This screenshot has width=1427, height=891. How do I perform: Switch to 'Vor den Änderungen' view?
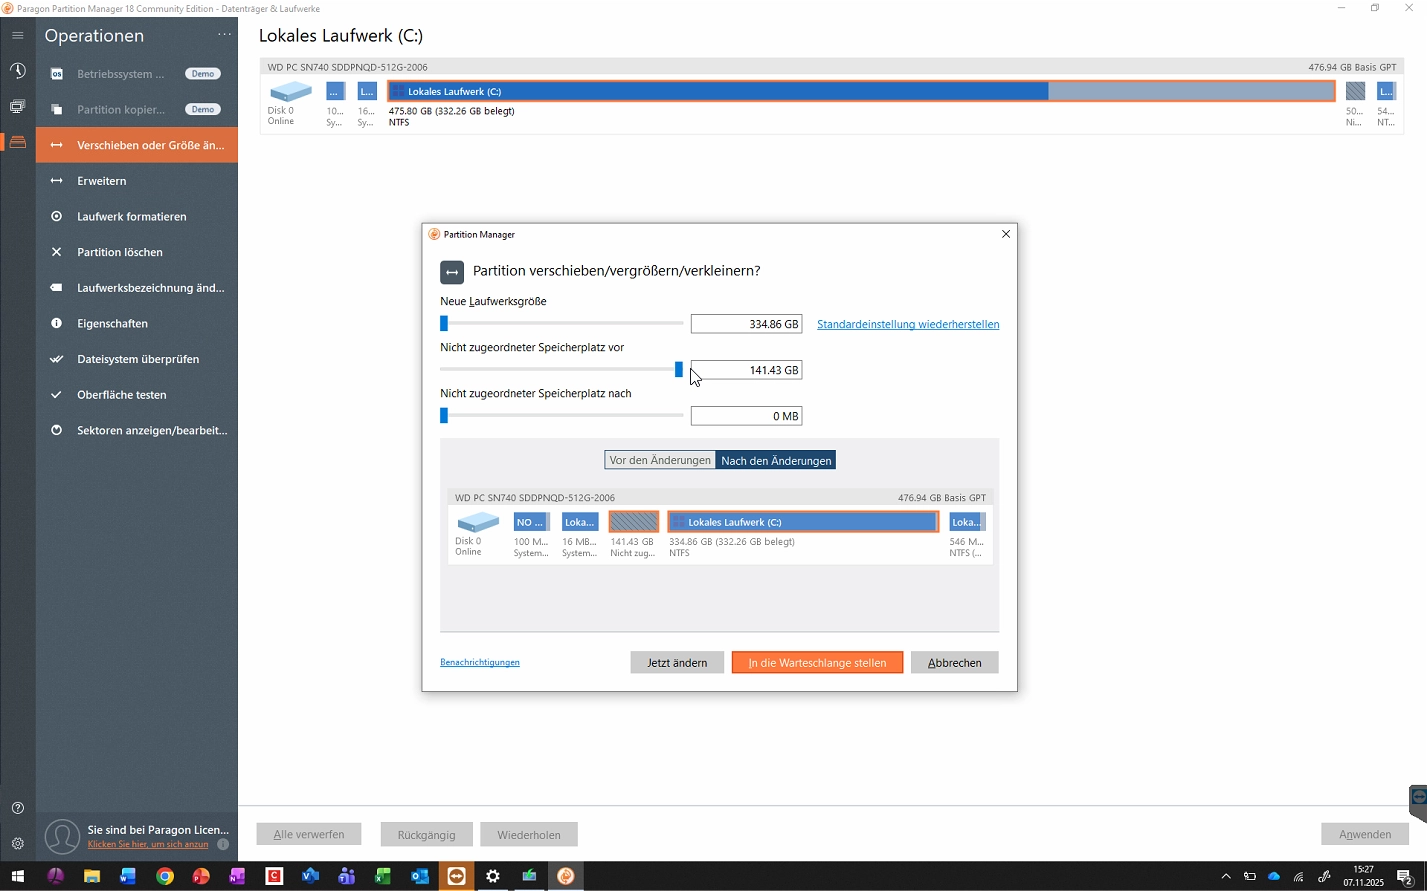point(660,460)
